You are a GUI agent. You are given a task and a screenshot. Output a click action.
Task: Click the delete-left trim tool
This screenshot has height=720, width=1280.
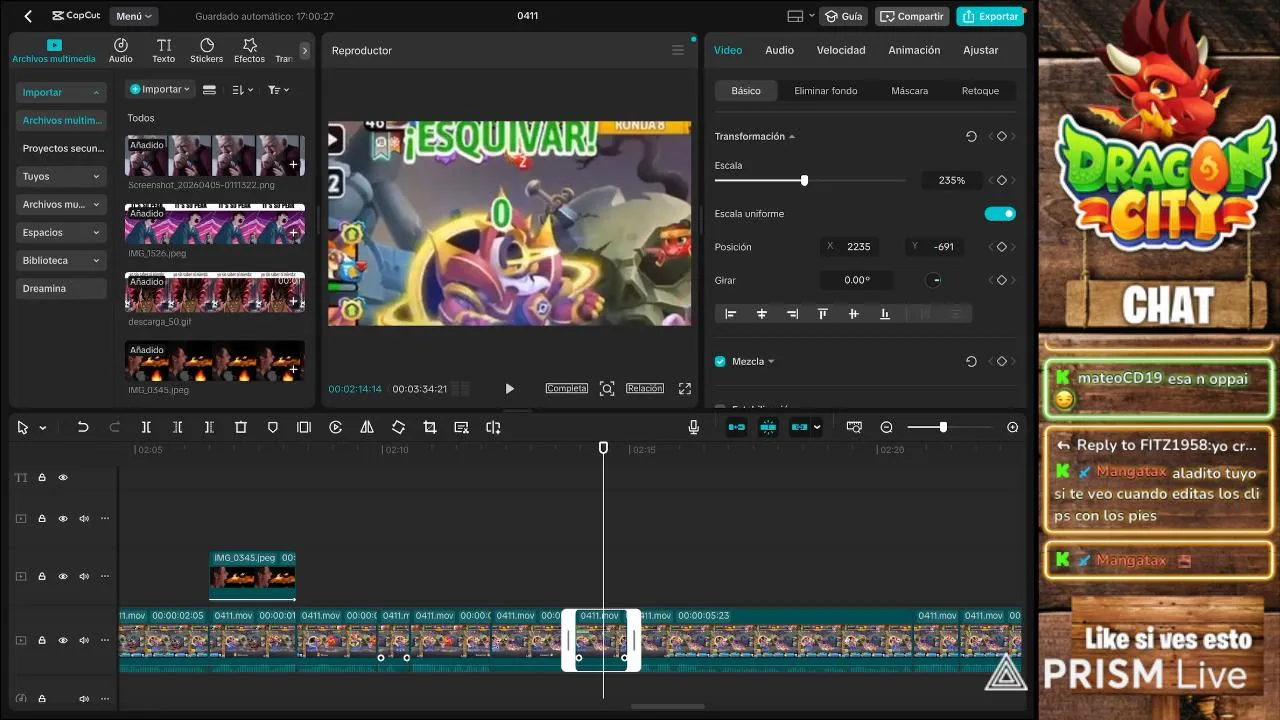(177, 427)
